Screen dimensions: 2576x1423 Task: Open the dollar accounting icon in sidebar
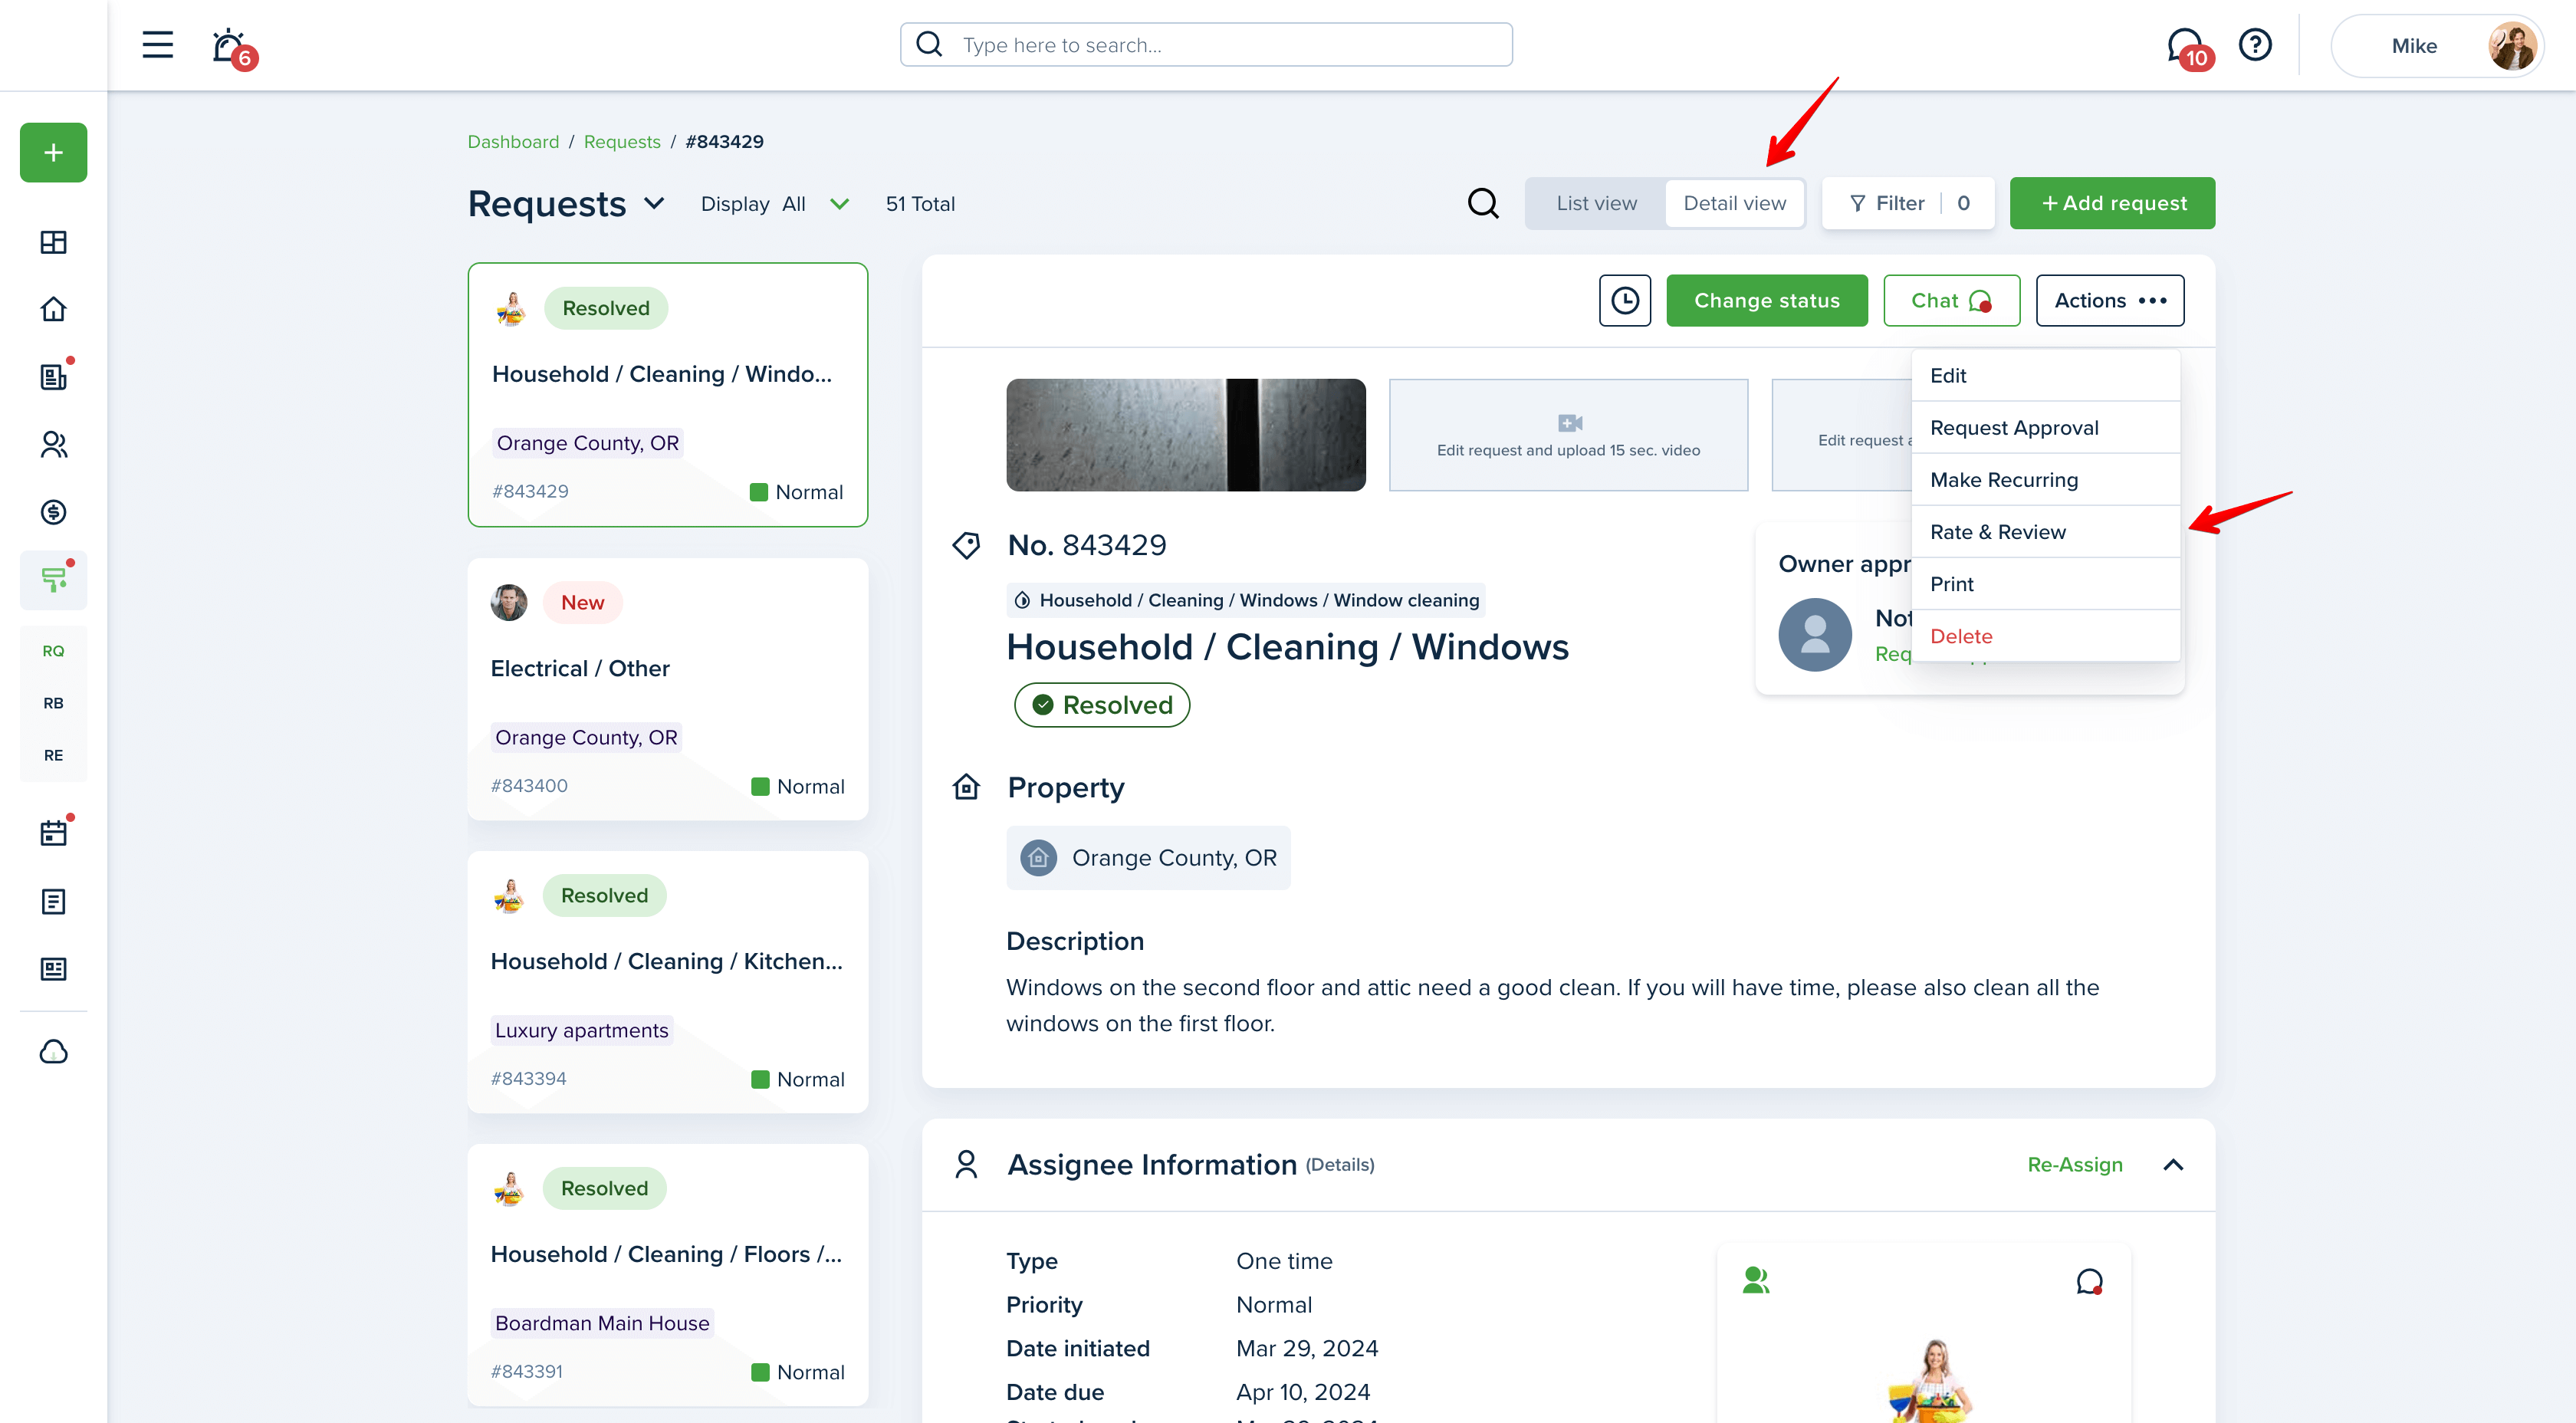coord(54,512)
